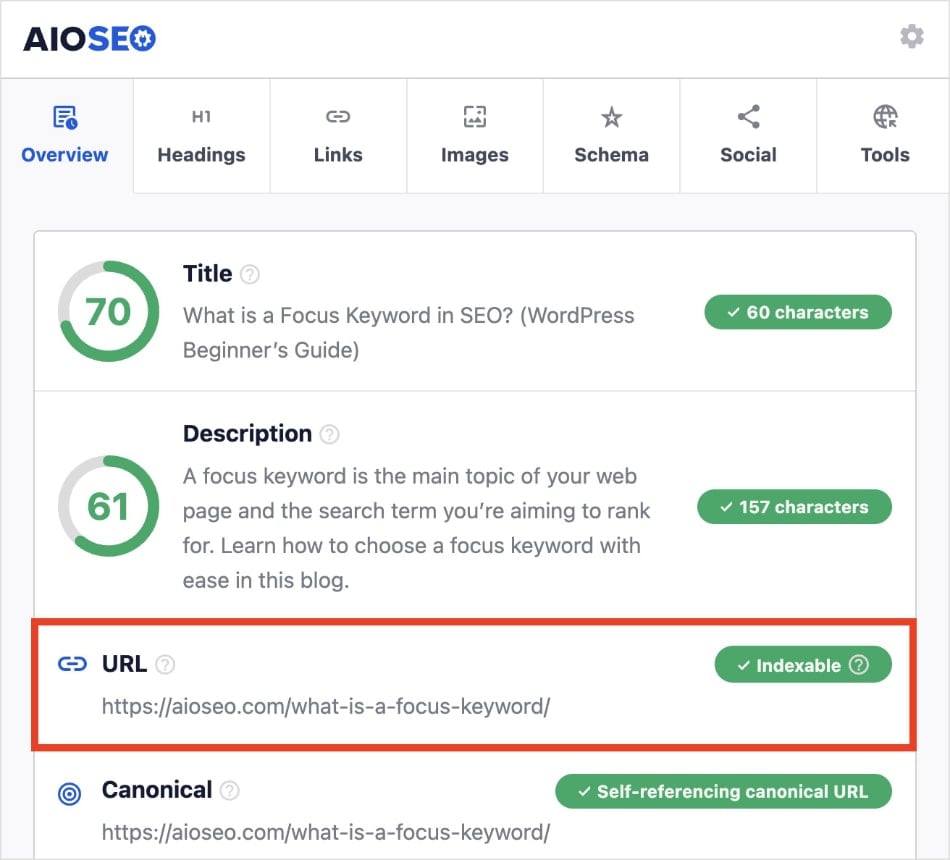Image resolution: width=950 pixels, height=860 pixels.
Task: Click the help icon inside Indexable badge
Action: (858, 665)
